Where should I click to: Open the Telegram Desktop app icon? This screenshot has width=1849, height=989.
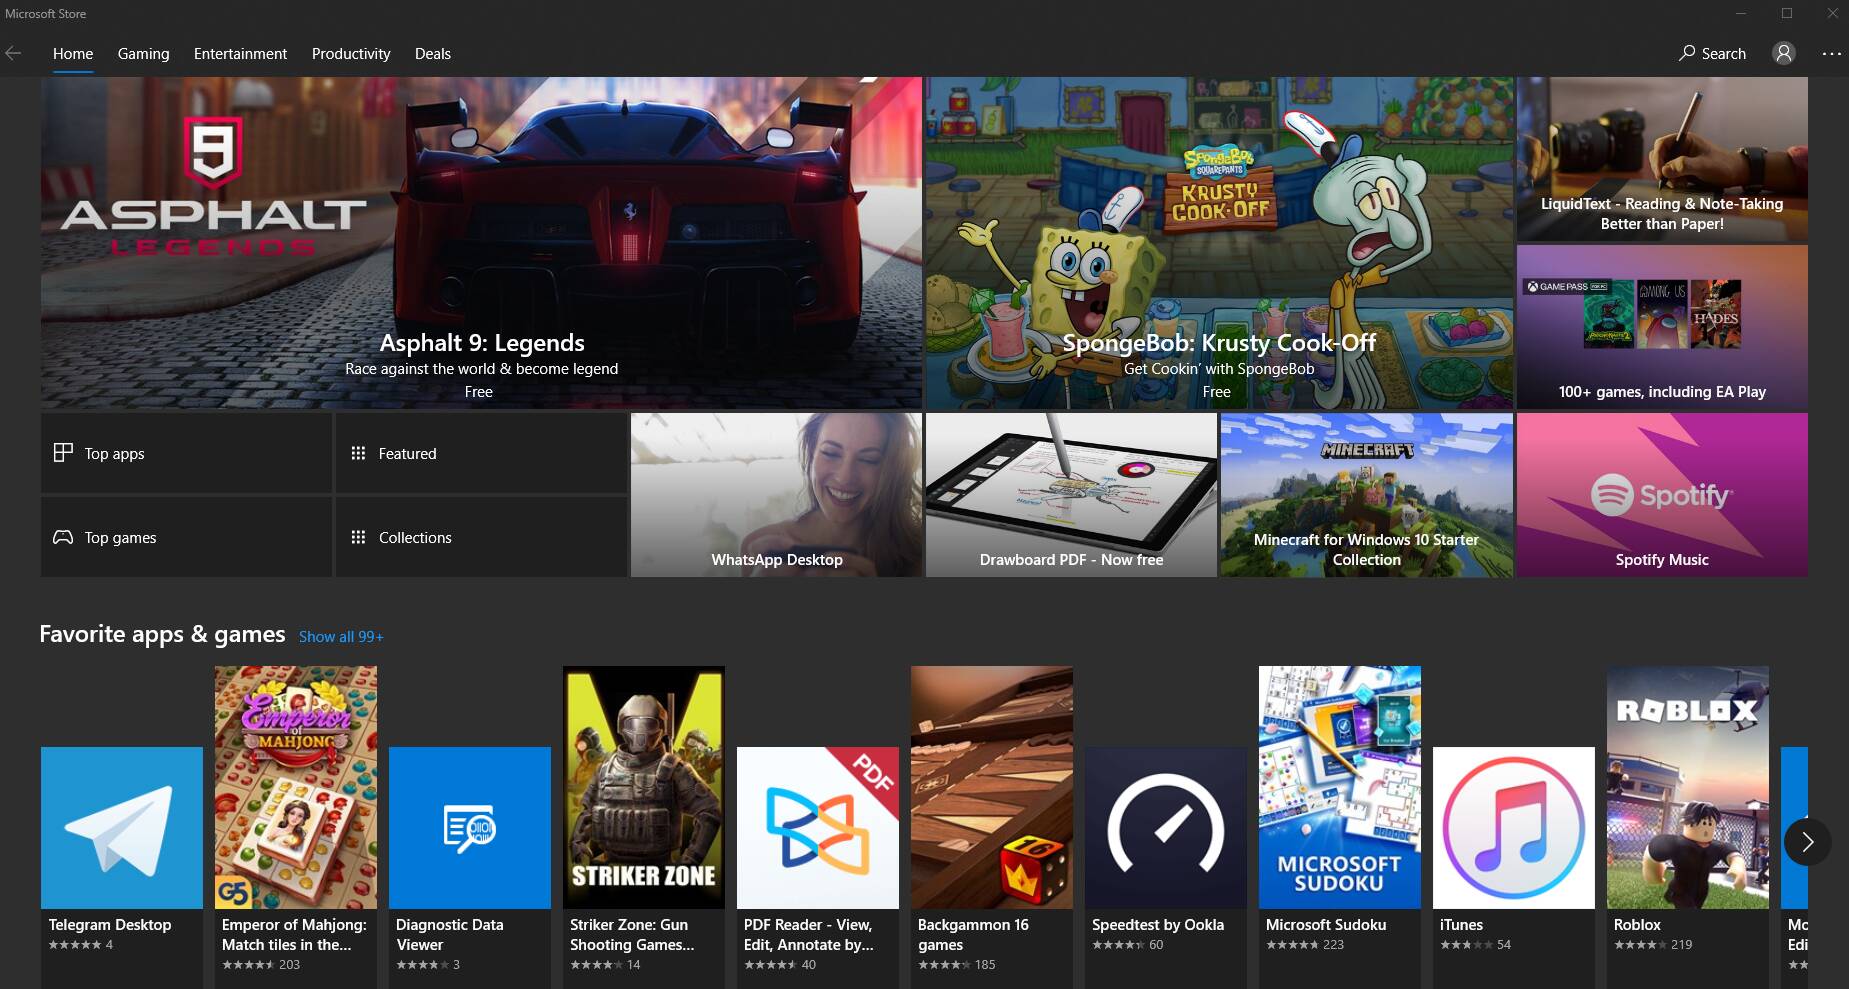click(x=122, y=828)
